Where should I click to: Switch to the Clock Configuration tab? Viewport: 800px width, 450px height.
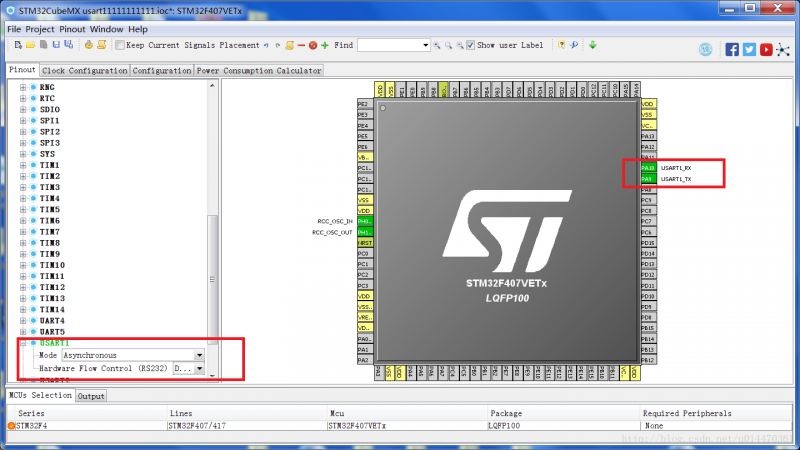[x=84, y=70]
